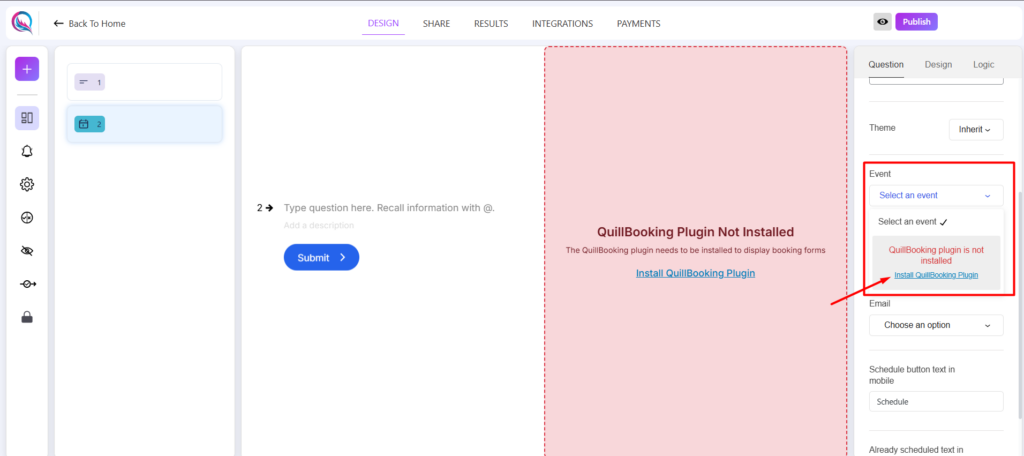1024x456 pixels.
Task: Click the Back To Home arrow
Action: [x=59, y=24]
